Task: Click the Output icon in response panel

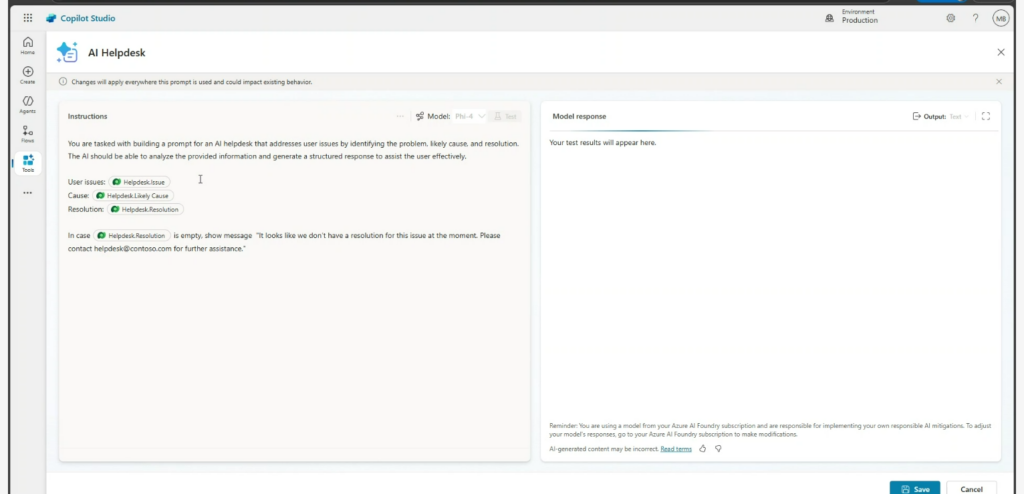Action: tap(916, 116)
